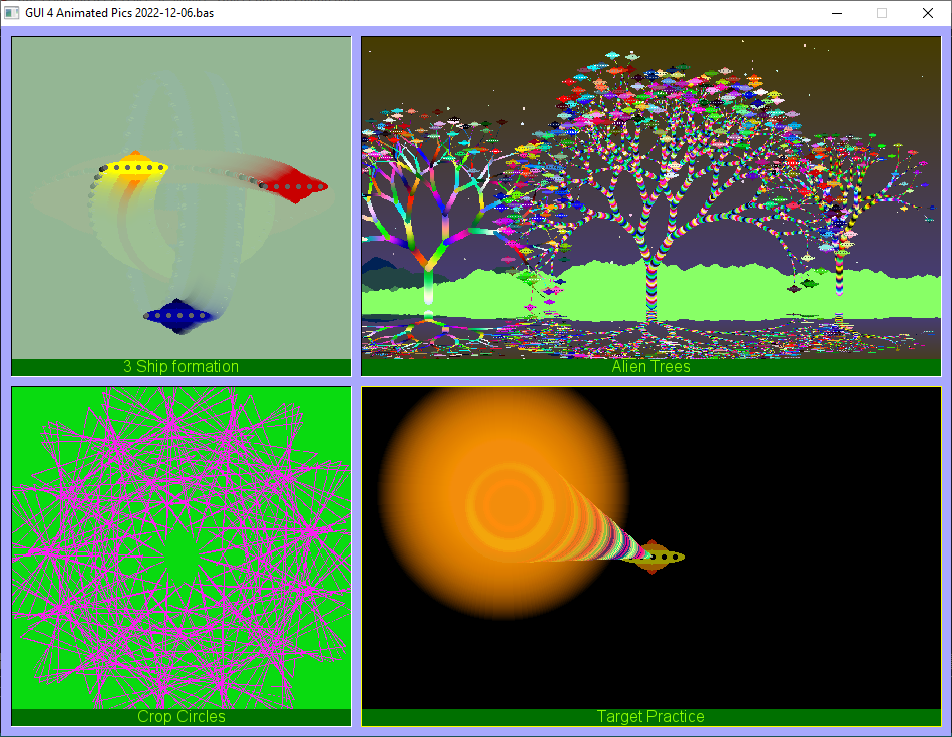Image resolution: width=952 pixels, height=737 pixels.
Task: Click the 'Crop Circles' caption label
Action: tap(181, 716)
